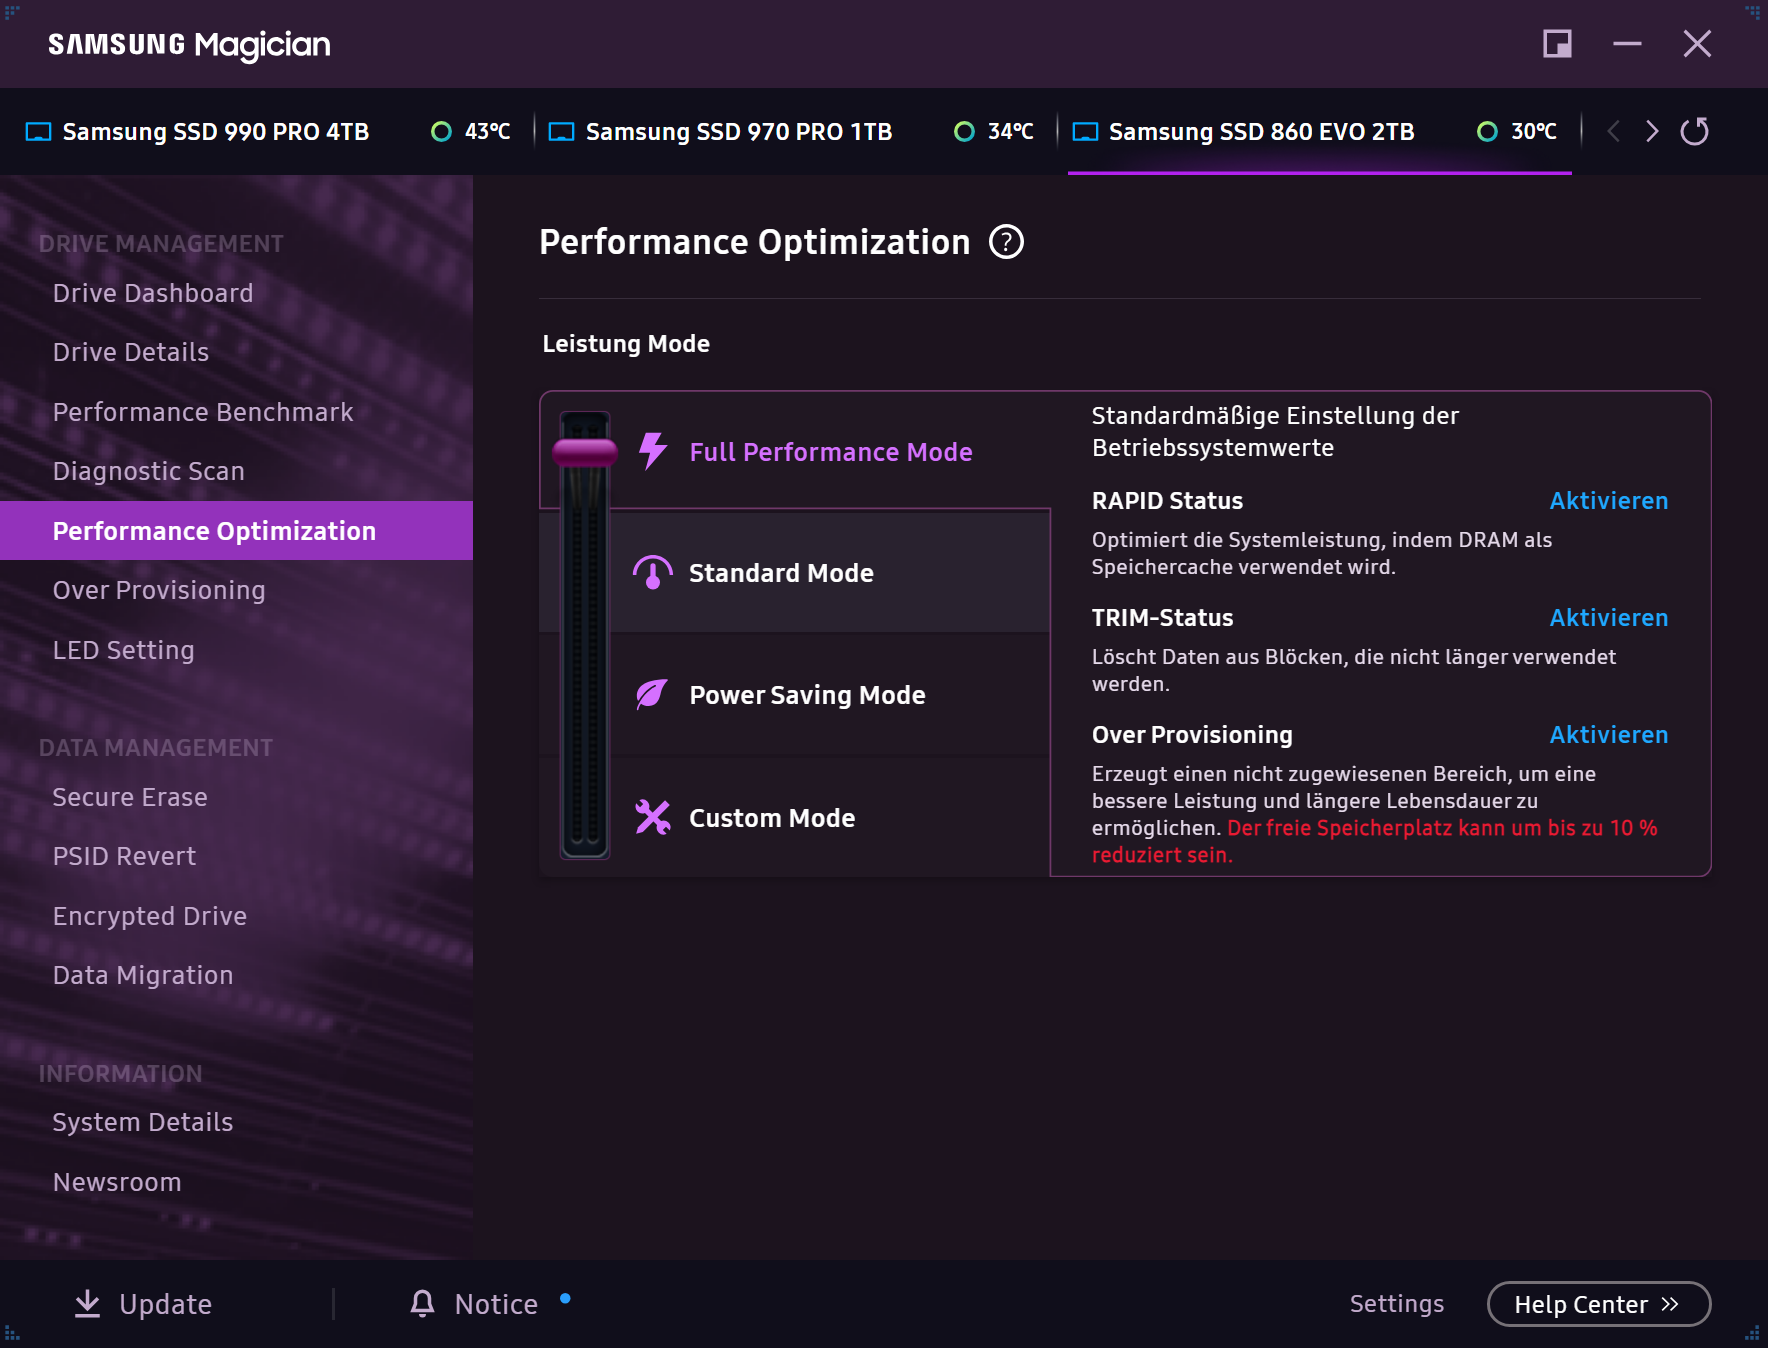Click the health circle beside 30°C
The image size is (1768, 1348).
[x=1487, y=131]
